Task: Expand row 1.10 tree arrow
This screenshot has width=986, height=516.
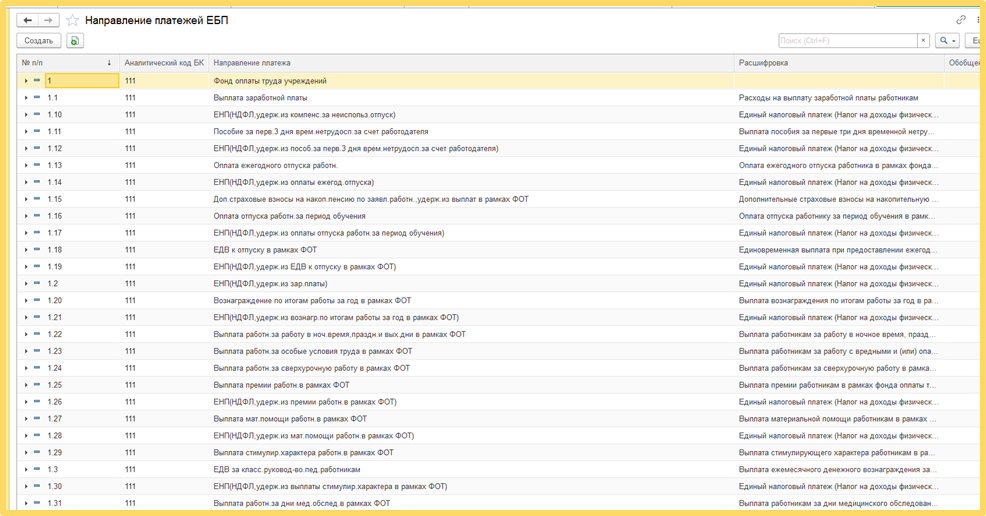Action: pos(26,115)
